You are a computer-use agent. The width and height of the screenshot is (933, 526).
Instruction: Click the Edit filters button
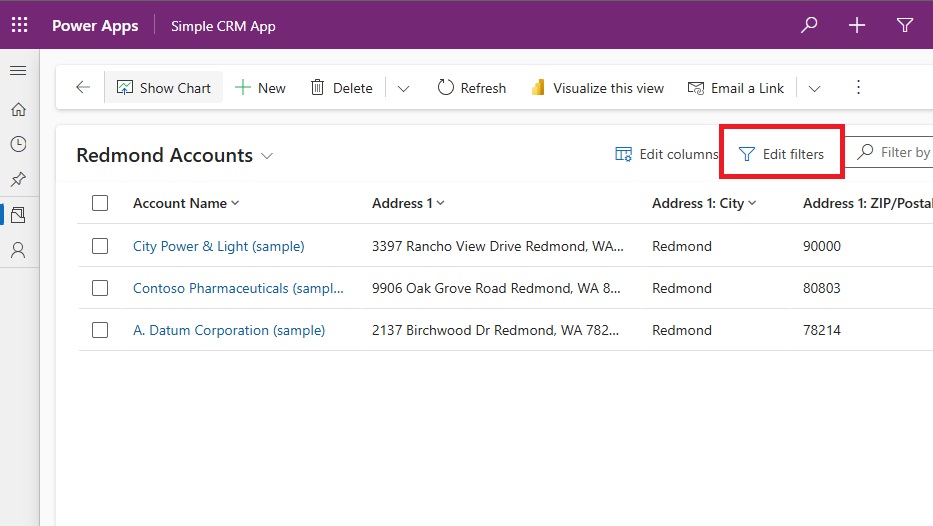pos(781,154)
